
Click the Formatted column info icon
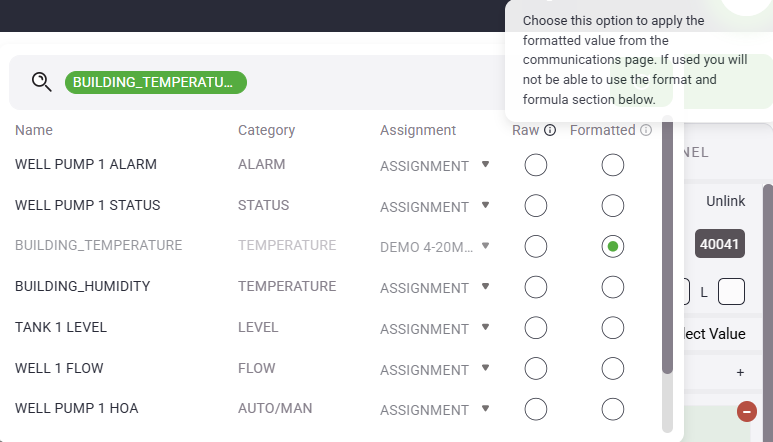(x=646, y=130)
